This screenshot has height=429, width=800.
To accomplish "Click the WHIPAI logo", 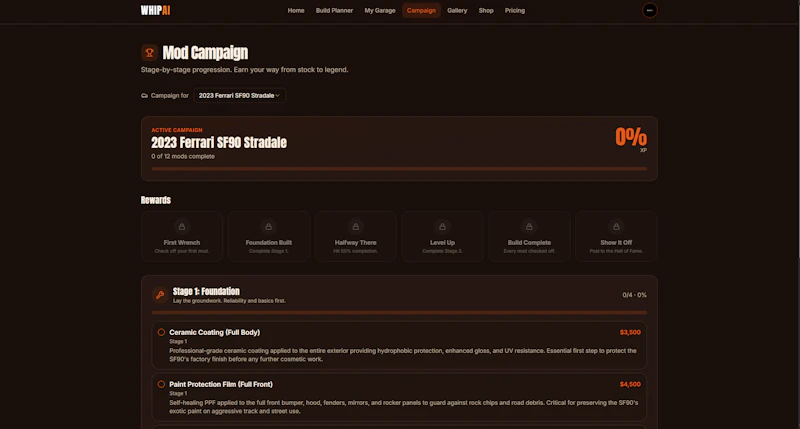I will point(155,10).
